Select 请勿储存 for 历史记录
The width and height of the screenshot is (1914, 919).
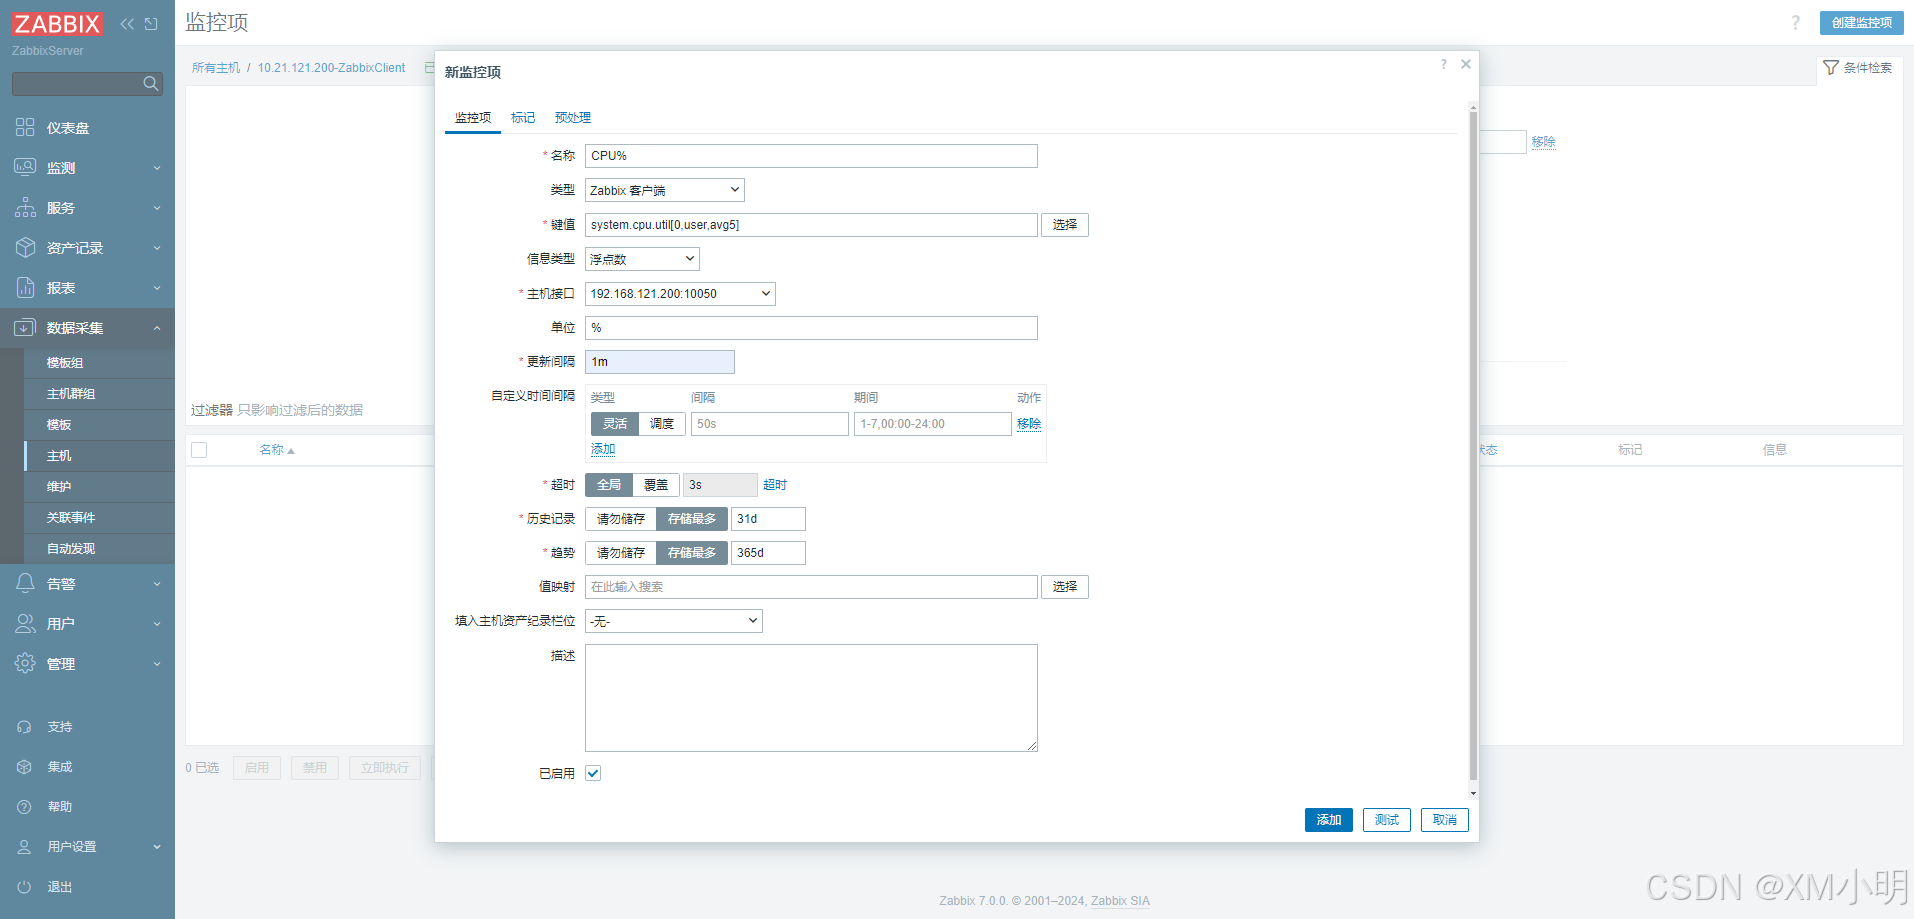[x=621, y=519]
